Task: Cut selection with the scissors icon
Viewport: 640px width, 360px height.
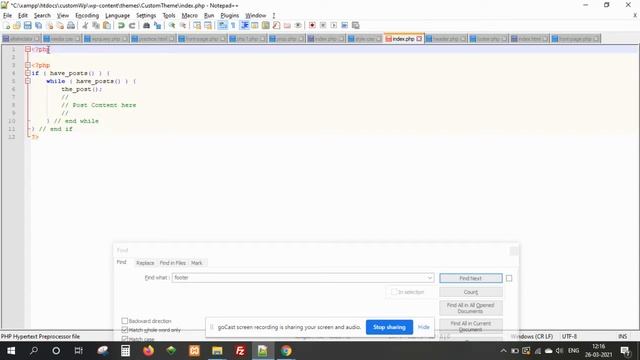Action: pyautogui.click(x=85, y=26)
